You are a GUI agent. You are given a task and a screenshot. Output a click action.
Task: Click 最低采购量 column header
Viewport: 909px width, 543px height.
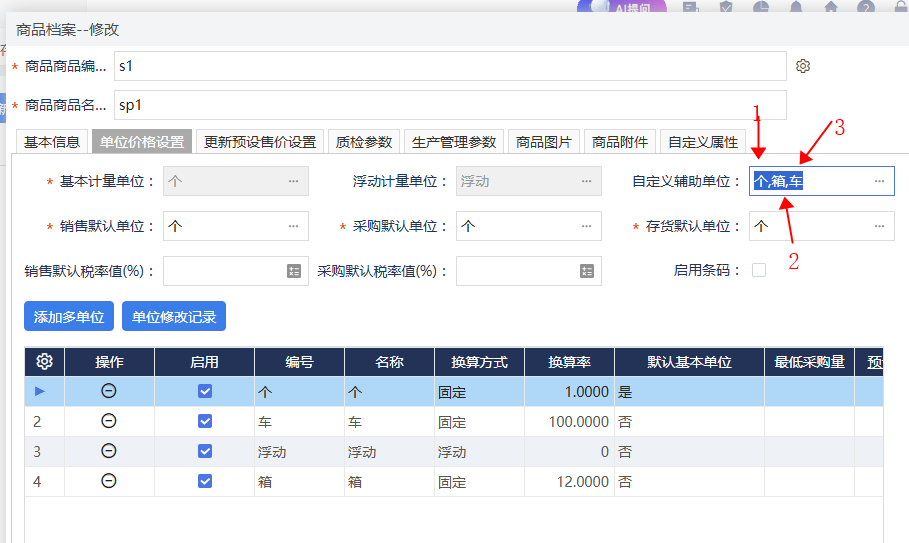point(809,362)
